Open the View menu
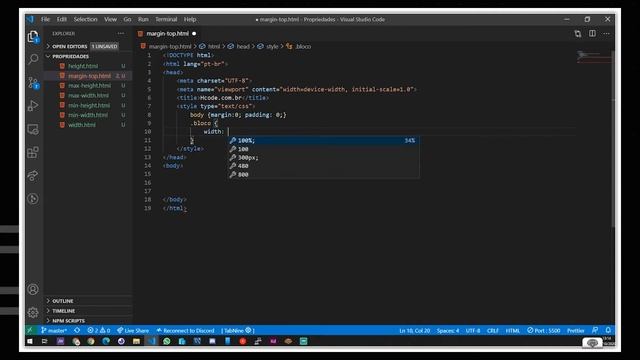This screenshot has width=640, height=360. point(110,19)
